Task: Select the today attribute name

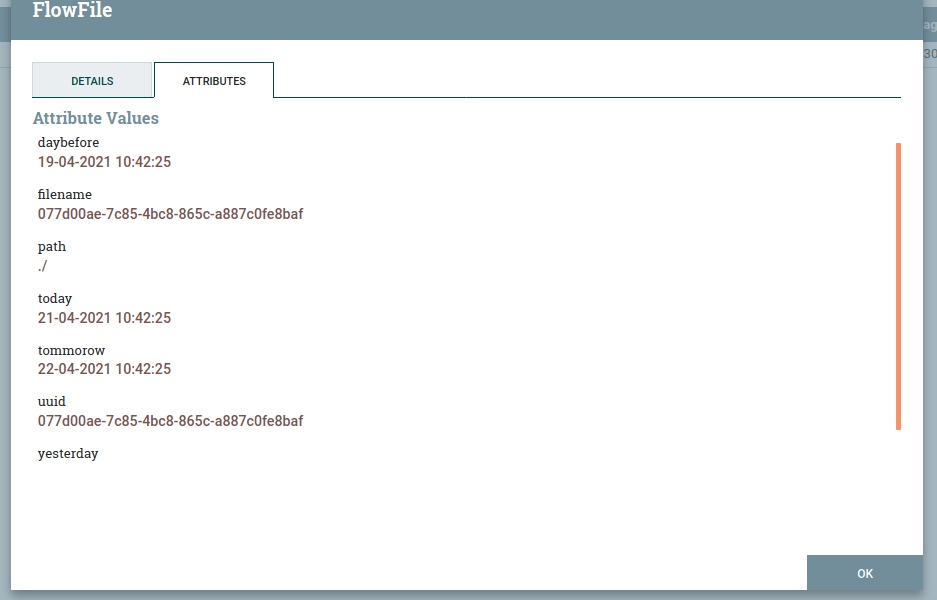Action: pos(55,299)
